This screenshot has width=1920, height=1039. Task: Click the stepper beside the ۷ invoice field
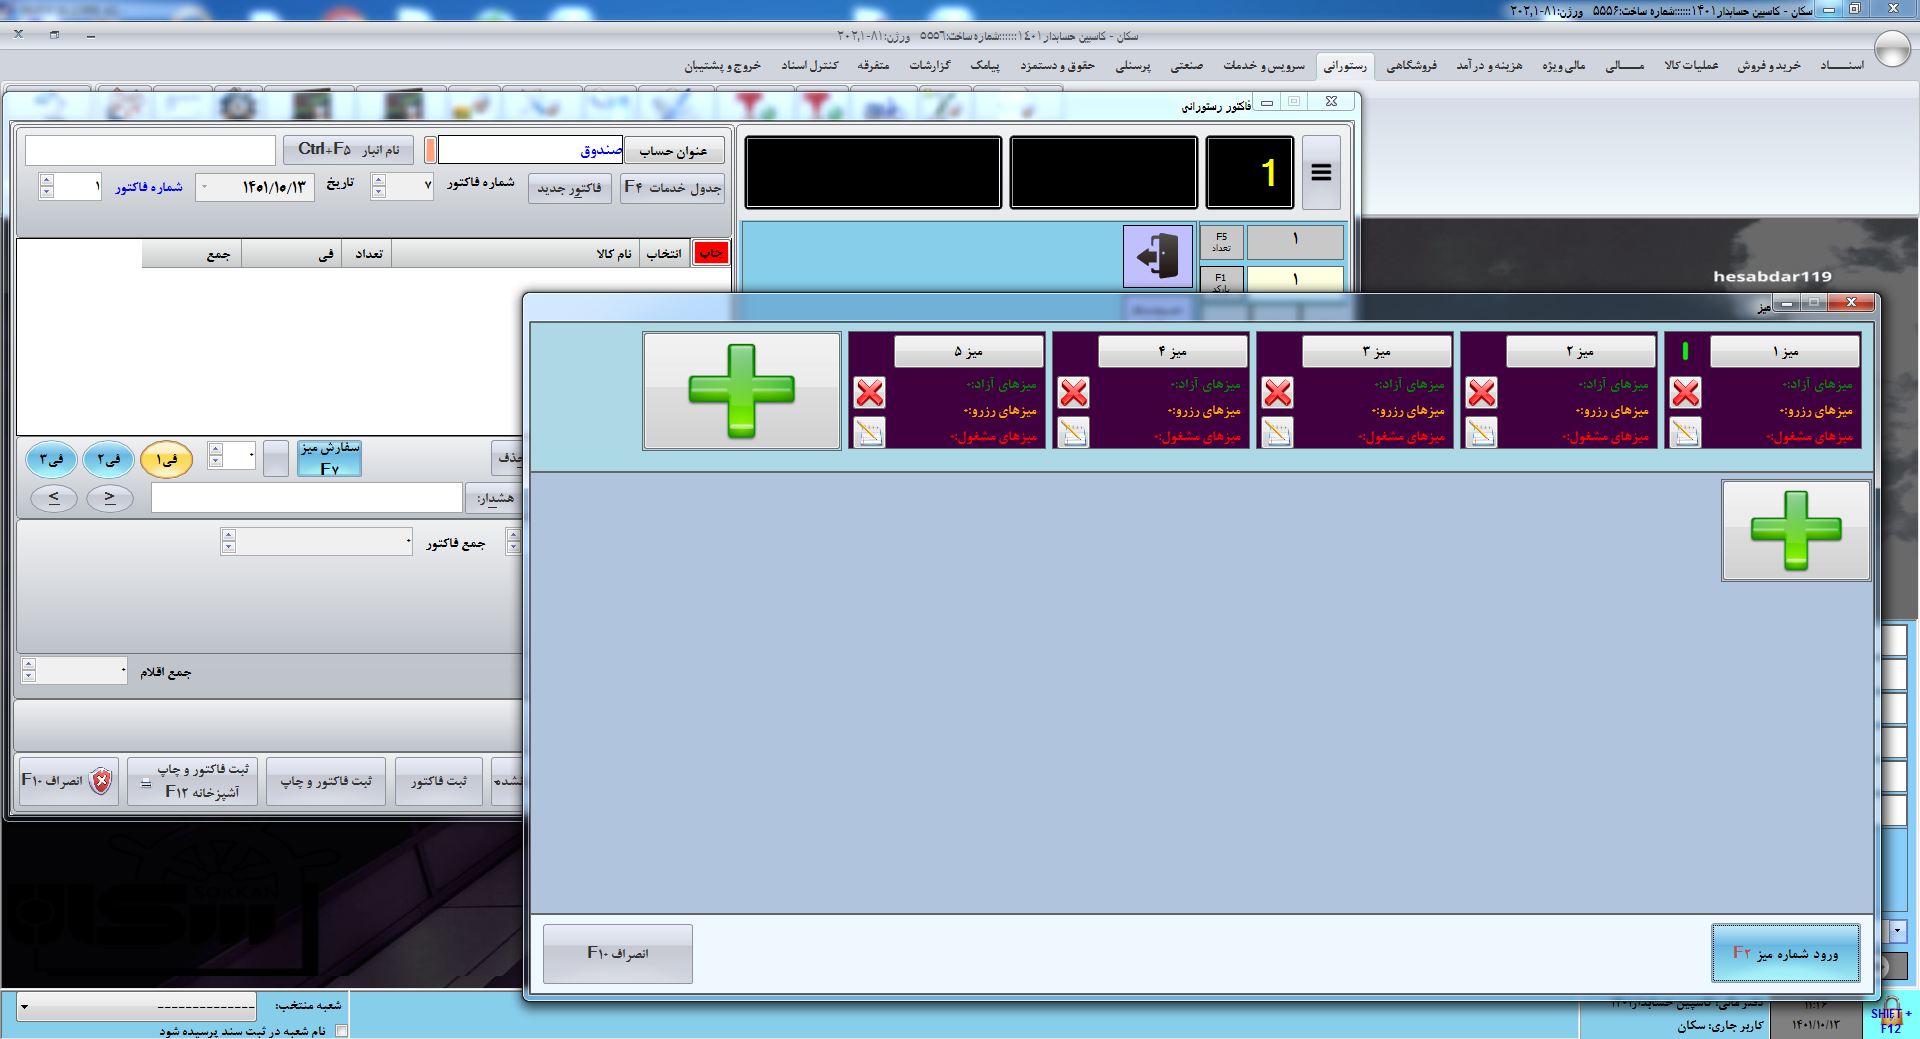(x=378, y=187)
